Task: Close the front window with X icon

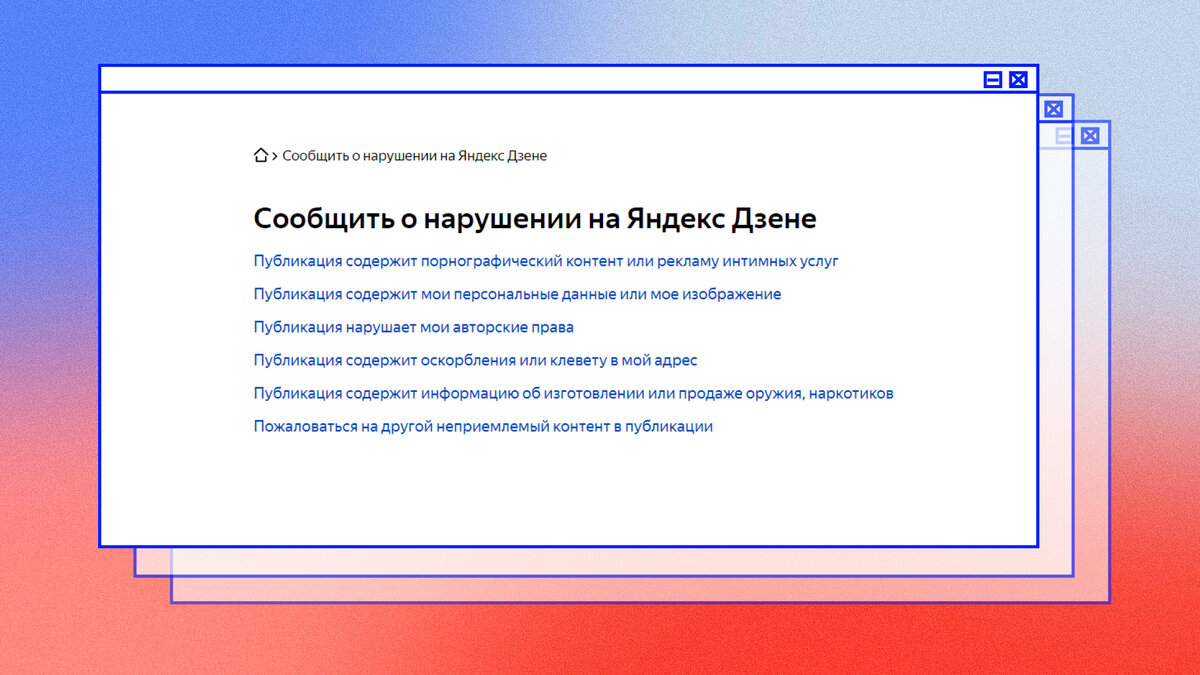Action: pos(1018,80)
